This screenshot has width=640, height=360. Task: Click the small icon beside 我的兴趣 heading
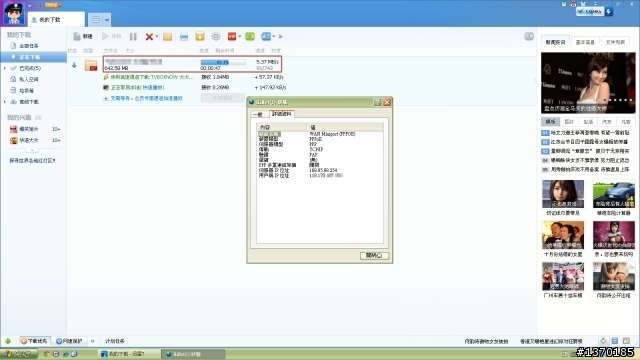38,118
